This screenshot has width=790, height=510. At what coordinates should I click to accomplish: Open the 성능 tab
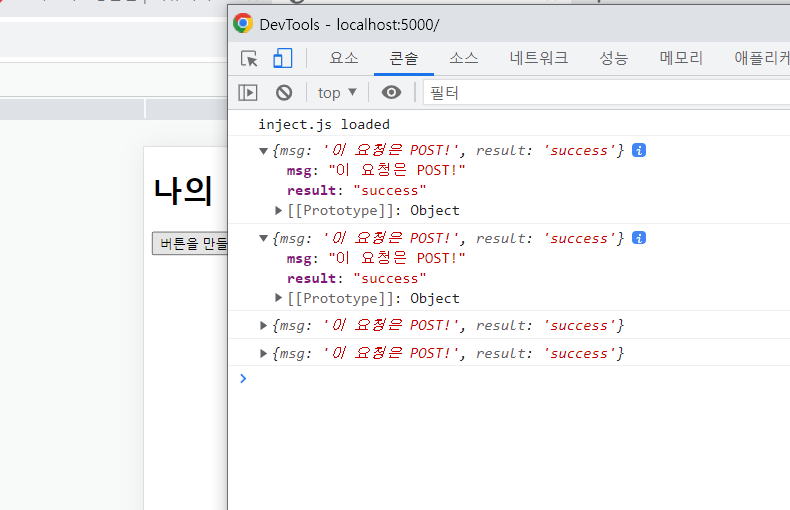(614, 58)
